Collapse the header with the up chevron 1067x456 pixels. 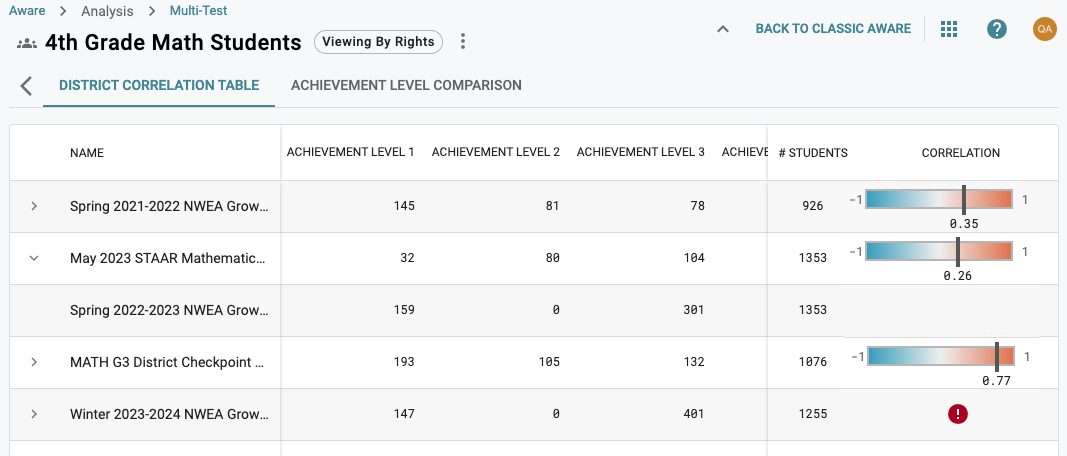click(723, 29)
